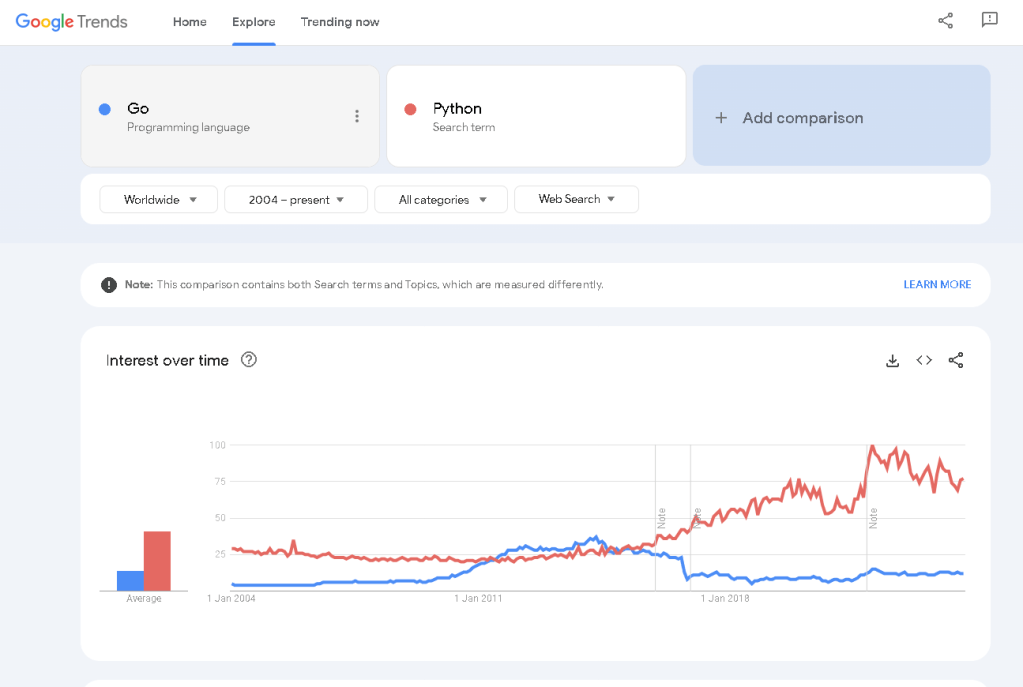Click 'Programming language' subtitle under Go

(x=189, y=127)
